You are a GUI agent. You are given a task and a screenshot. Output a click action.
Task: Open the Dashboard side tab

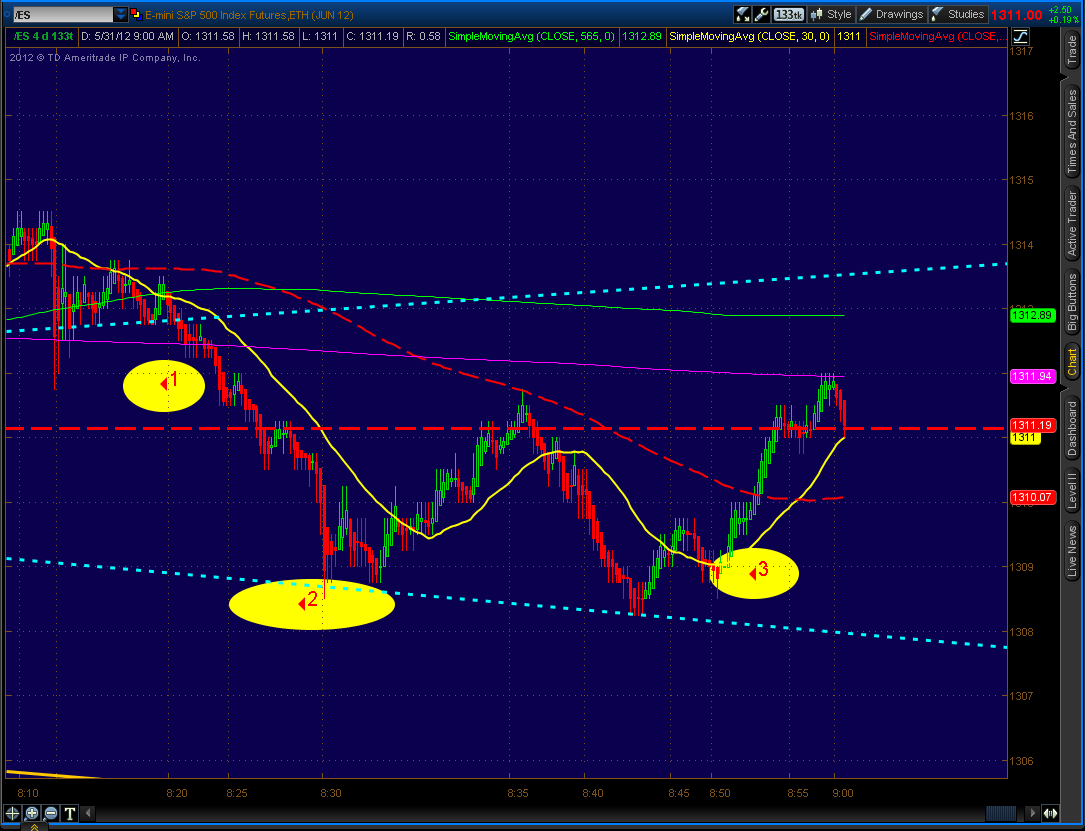coord(1072,429)
